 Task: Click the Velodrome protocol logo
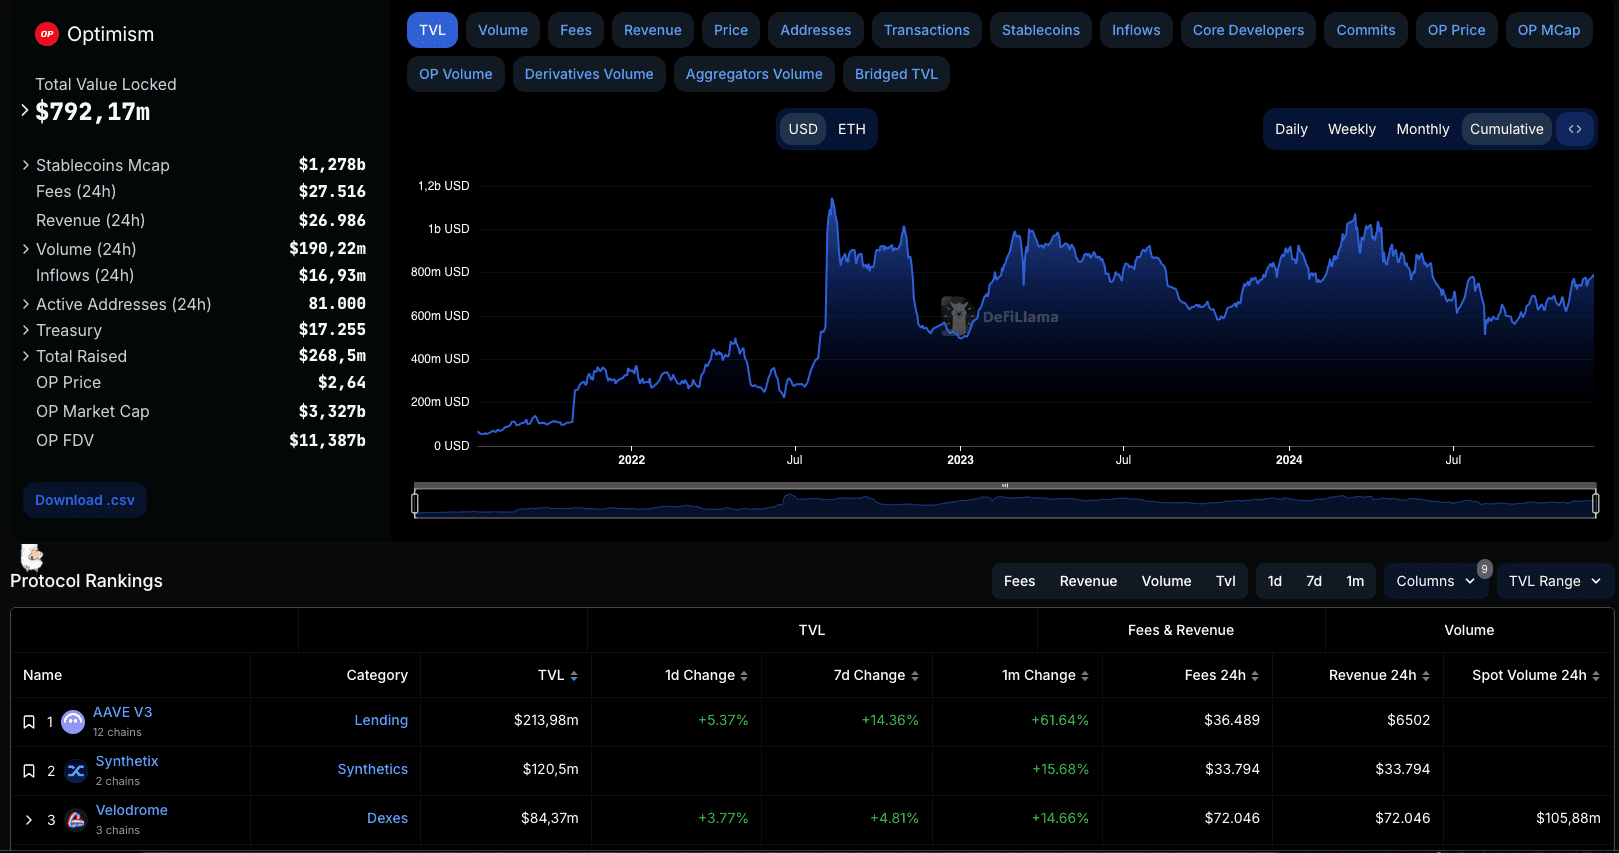click(76, 820)
